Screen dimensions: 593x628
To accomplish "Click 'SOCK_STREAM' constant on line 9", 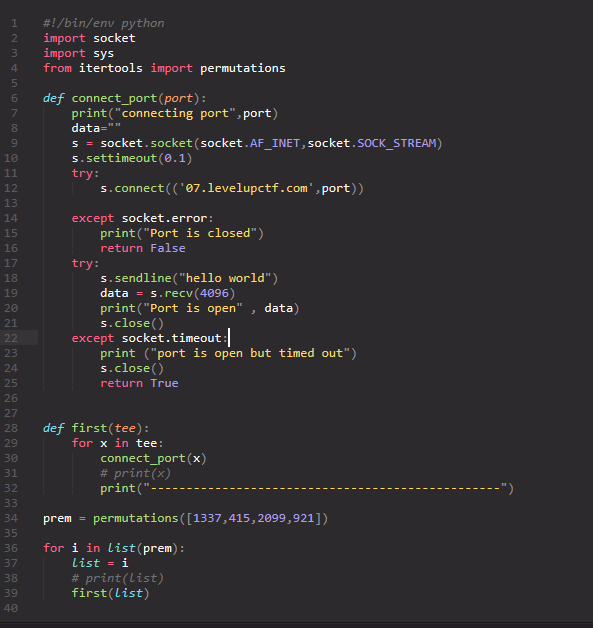I will pos(396,143).
